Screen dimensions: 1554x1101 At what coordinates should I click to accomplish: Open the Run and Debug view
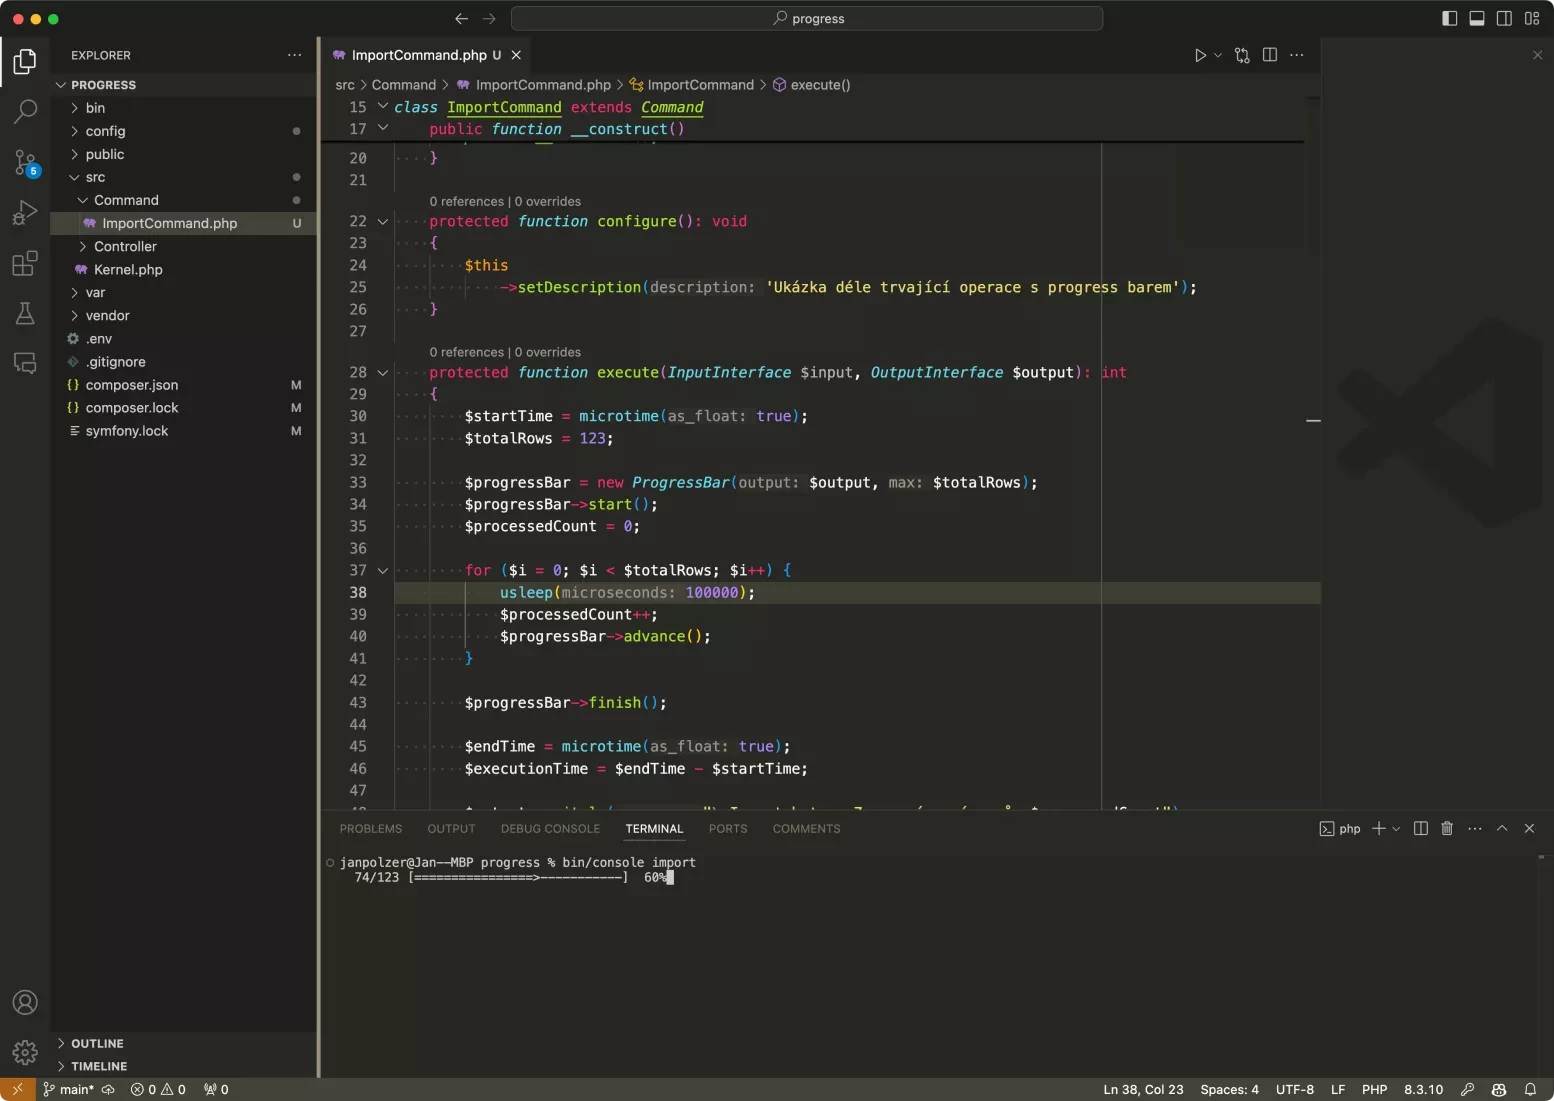tap(25, 213)
